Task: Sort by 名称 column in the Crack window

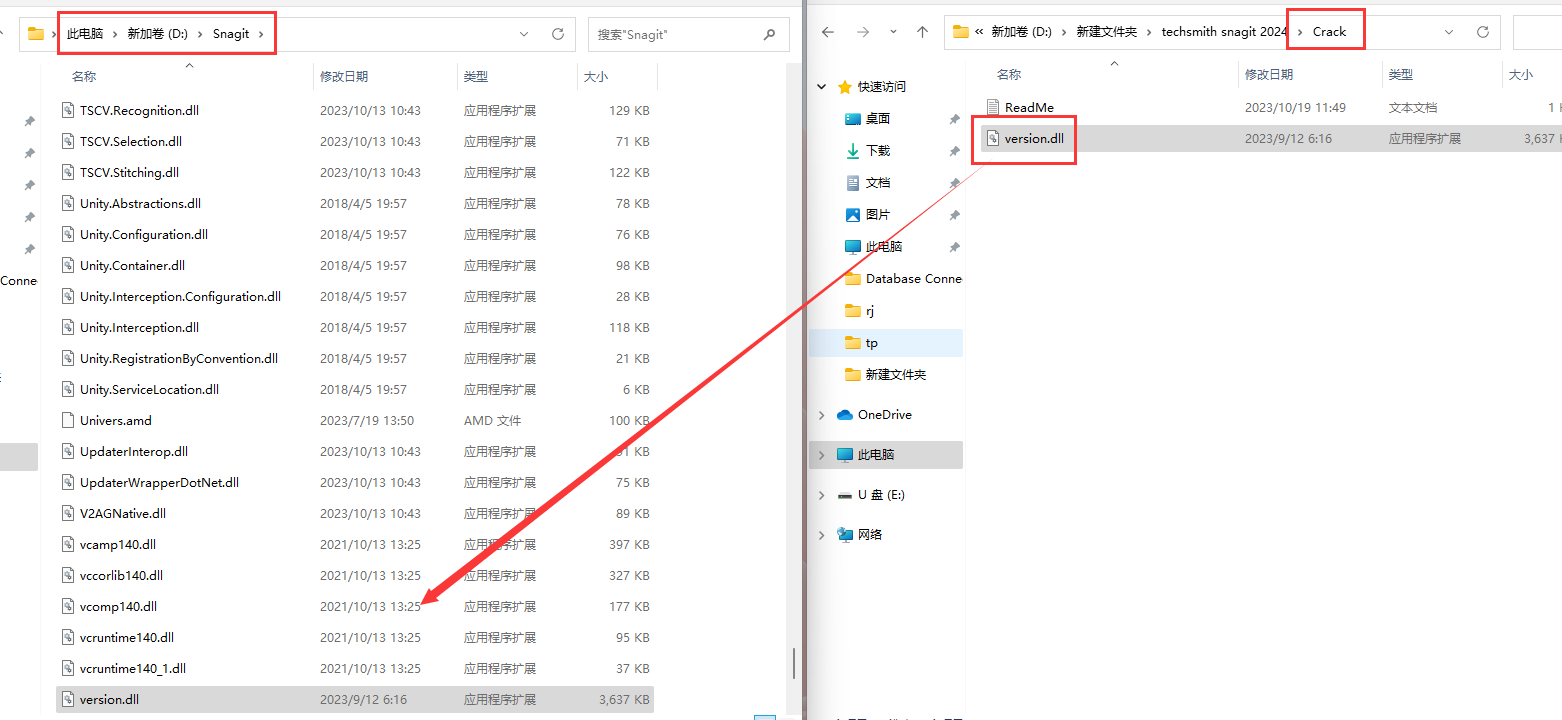Action: (x=1009, y=75)
